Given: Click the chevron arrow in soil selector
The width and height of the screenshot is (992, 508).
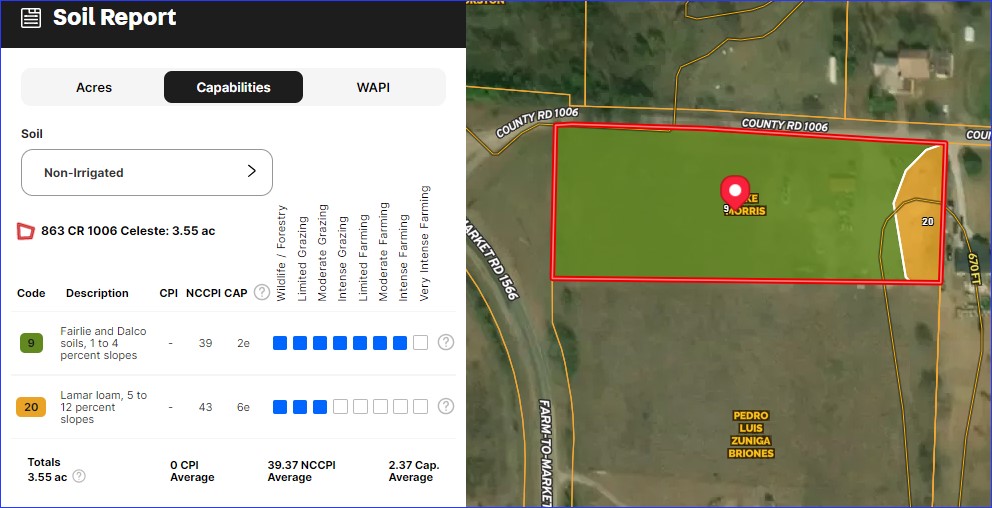Looking at the screenshot, I should [x=252, y=172].
